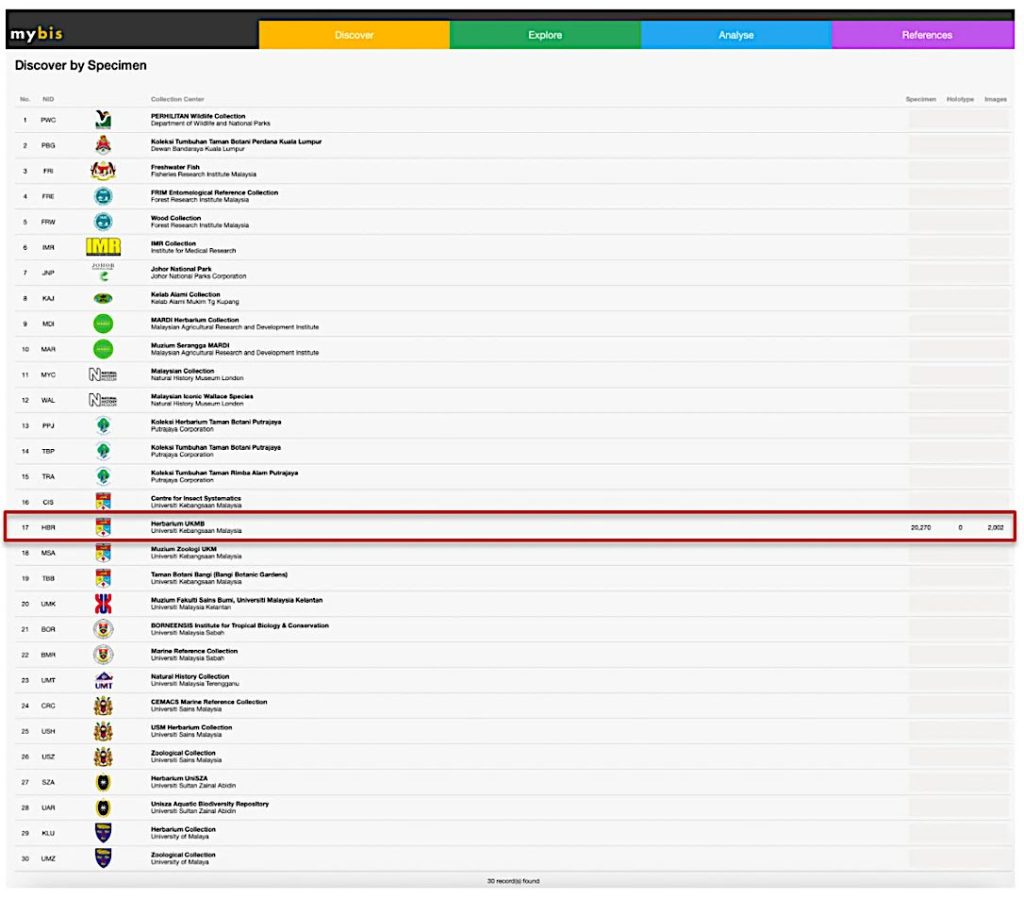Image resolution: width=1024 pixels, height=898 pixels.
Task: Click the CEMACS Marine Reference Collection crest
Action: (103, 706)
